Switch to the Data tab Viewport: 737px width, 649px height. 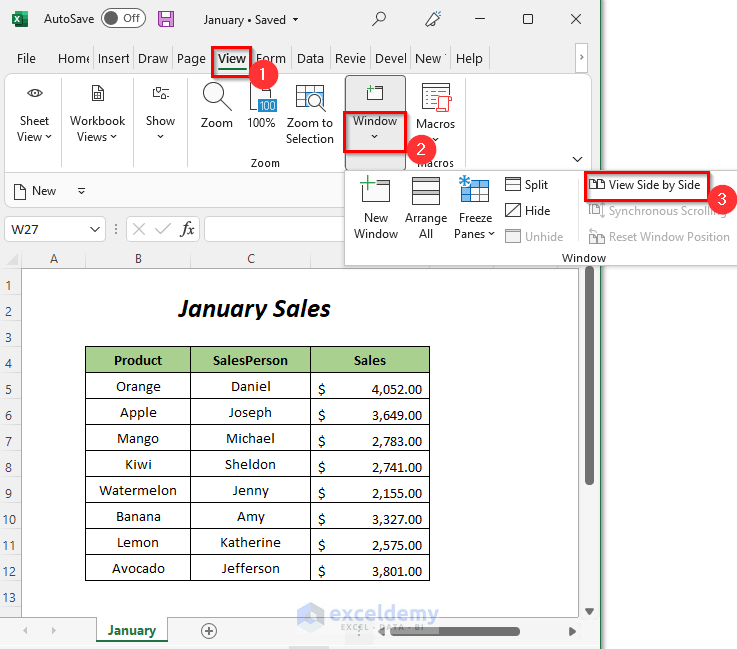(x=310, y=59)
